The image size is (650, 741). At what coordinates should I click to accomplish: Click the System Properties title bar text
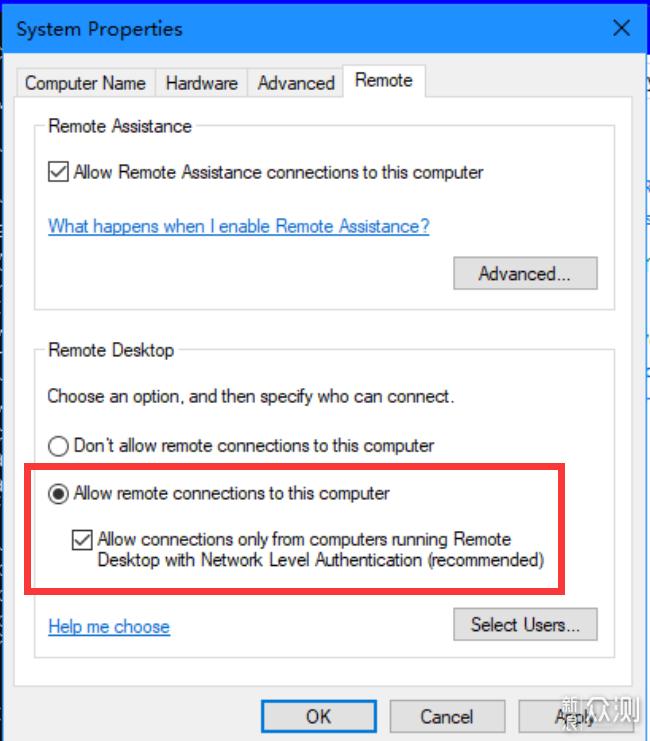pos(100,29)
